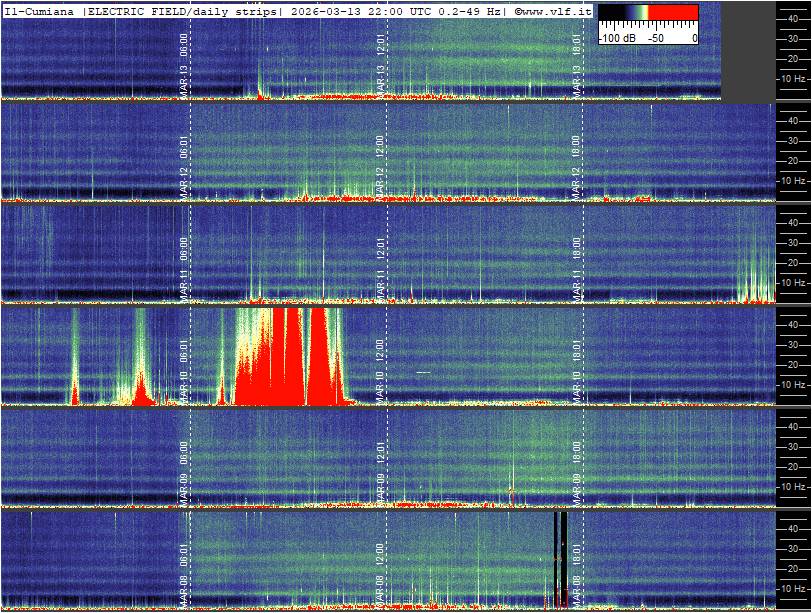Click the 20 axis label on the MAR 11 strip
The height and width of the screenshot is (613, 812).
790,263
